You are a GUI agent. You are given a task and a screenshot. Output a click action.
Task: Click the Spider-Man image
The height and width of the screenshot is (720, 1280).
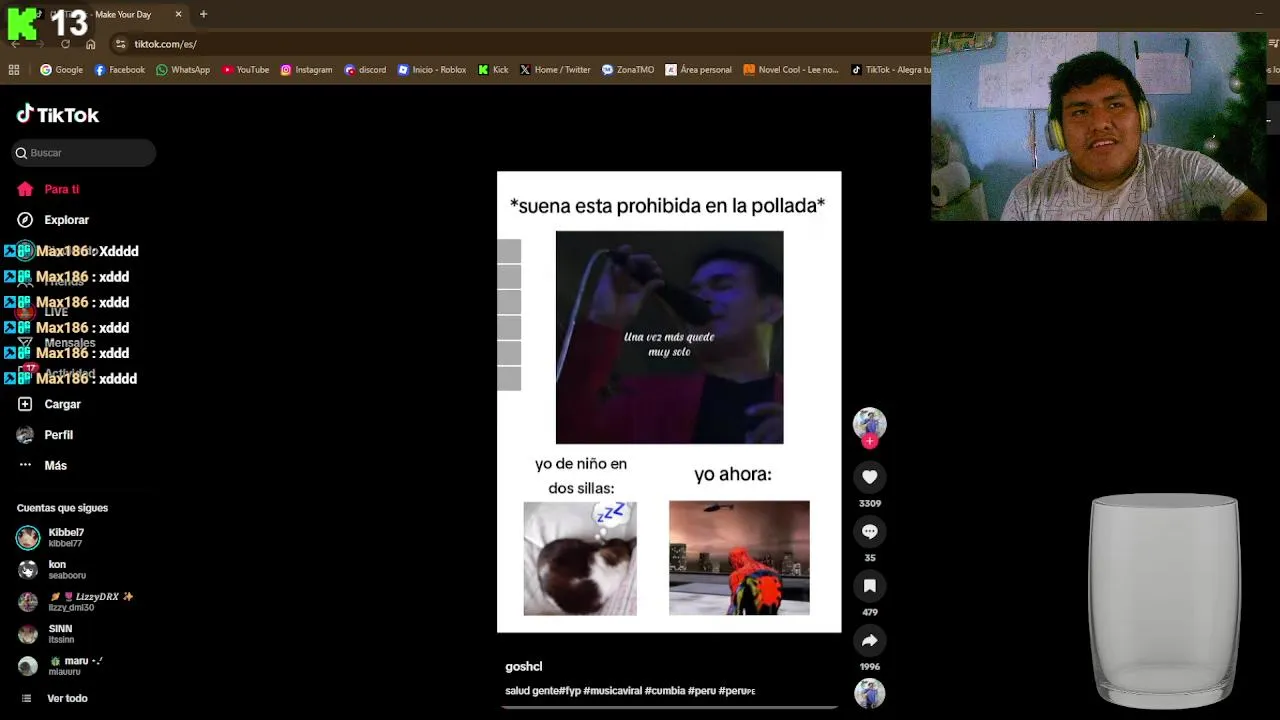pos(739,558)
